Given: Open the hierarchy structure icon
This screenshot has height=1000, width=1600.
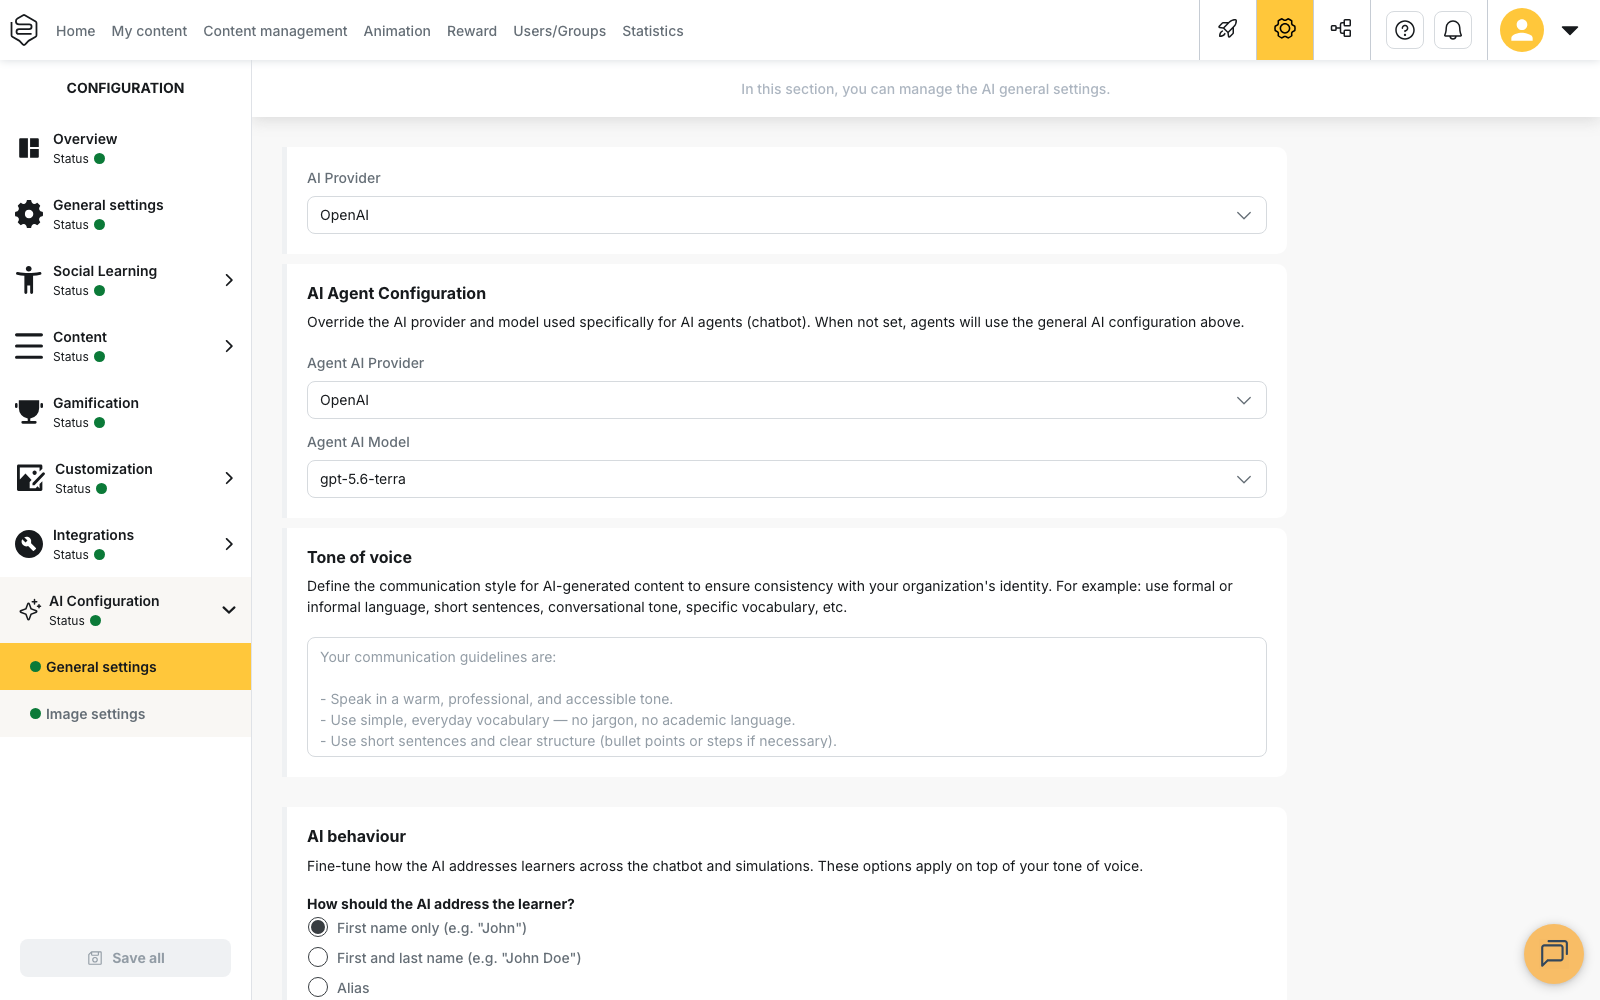Looking at the screenshot, I should (x=1341, y=30).
